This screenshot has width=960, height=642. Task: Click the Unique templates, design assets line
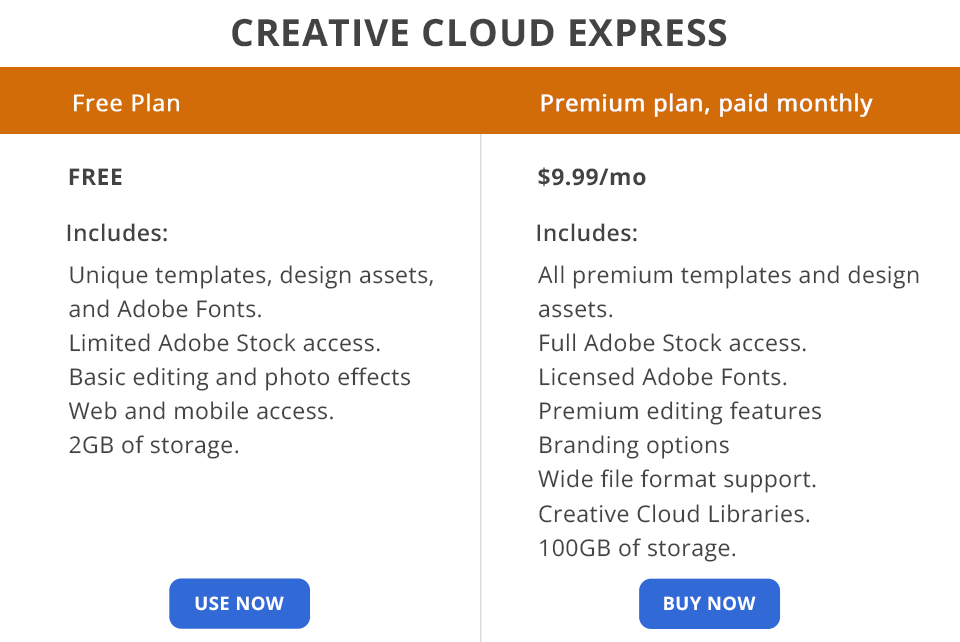point(251,275)
